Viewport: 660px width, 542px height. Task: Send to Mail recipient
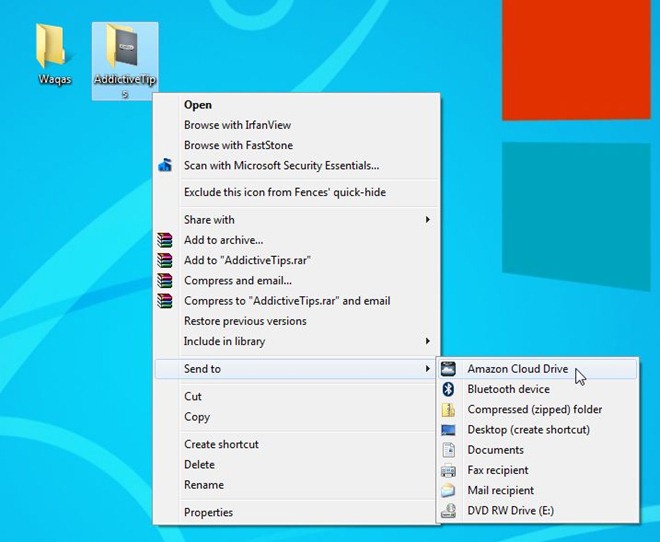[x=538, y=490]
